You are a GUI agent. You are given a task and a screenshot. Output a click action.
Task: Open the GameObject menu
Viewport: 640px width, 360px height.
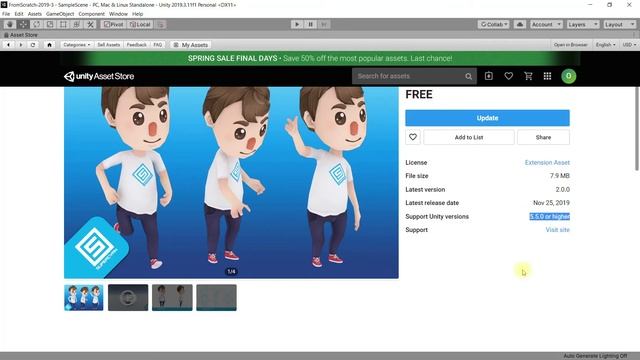pos(60,14)
